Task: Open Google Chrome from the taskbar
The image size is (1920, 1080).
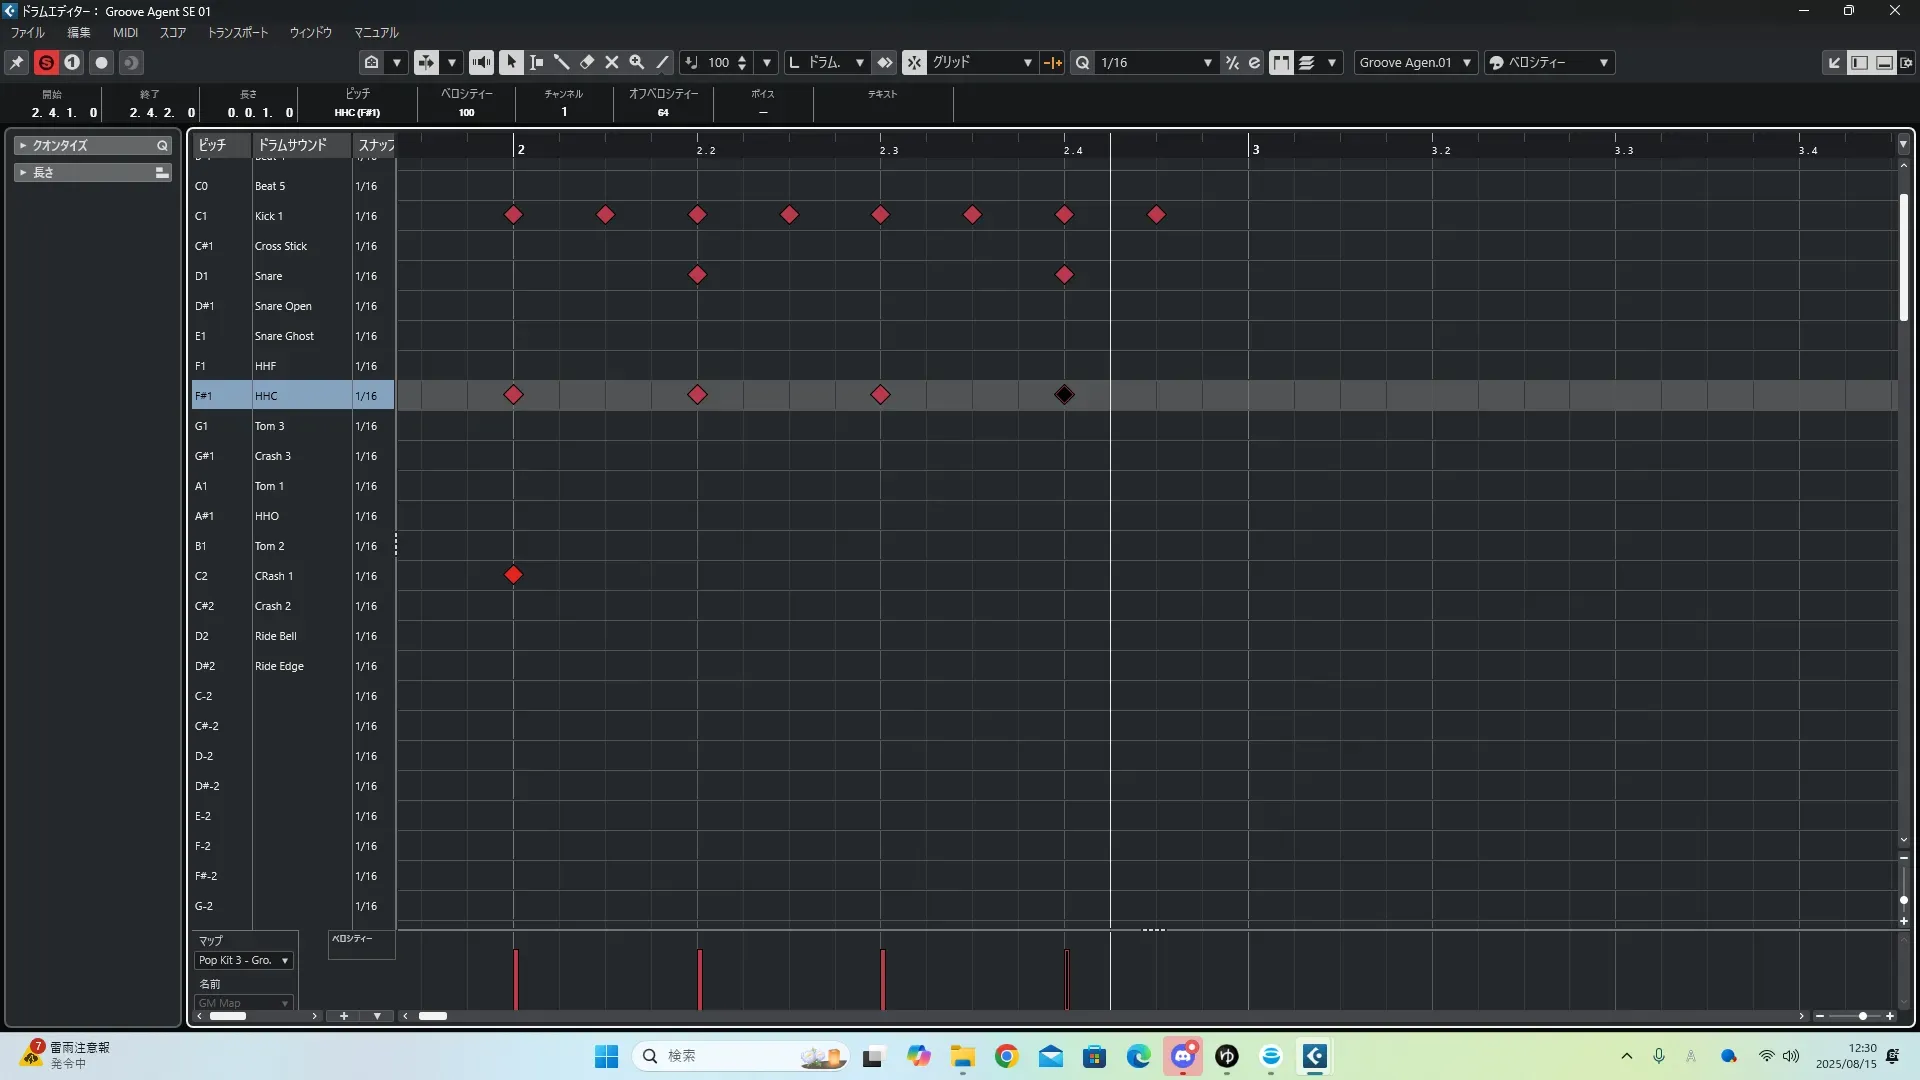Action: [x=1006, y=1056]
